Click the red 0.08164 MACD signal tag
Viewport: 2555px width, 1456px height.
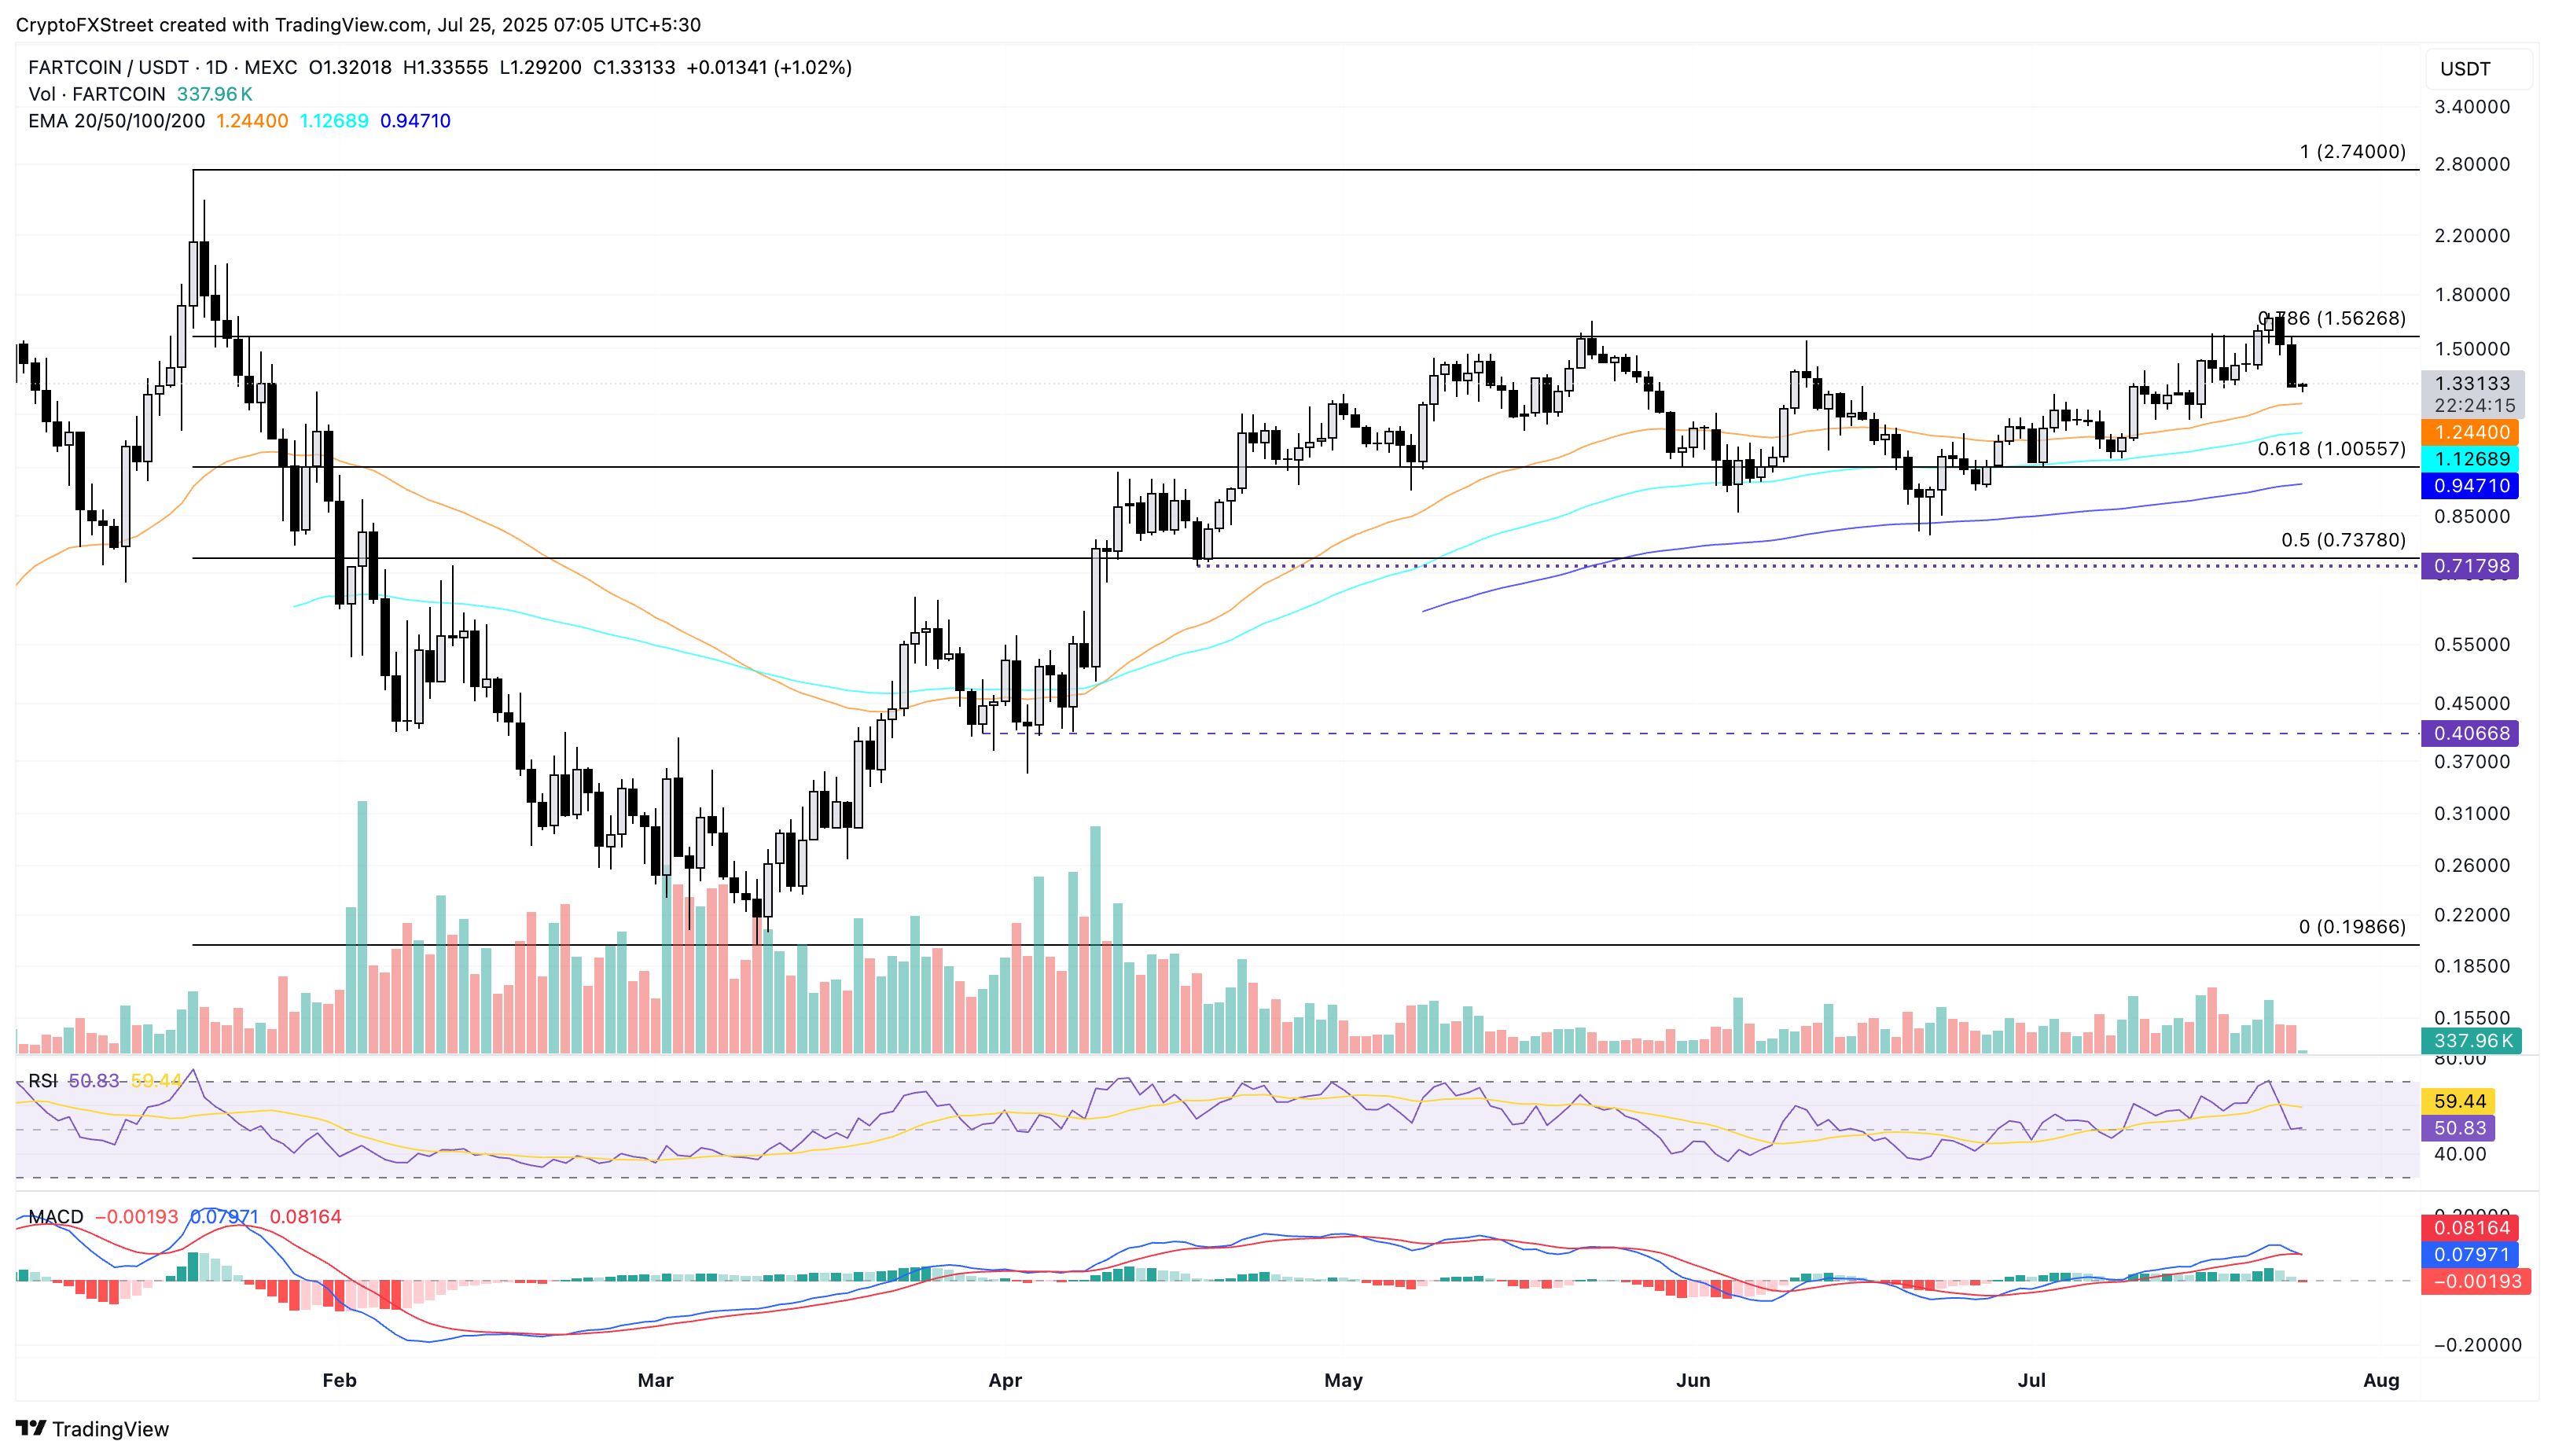pyautogui.click(x=2470, y=1228)
